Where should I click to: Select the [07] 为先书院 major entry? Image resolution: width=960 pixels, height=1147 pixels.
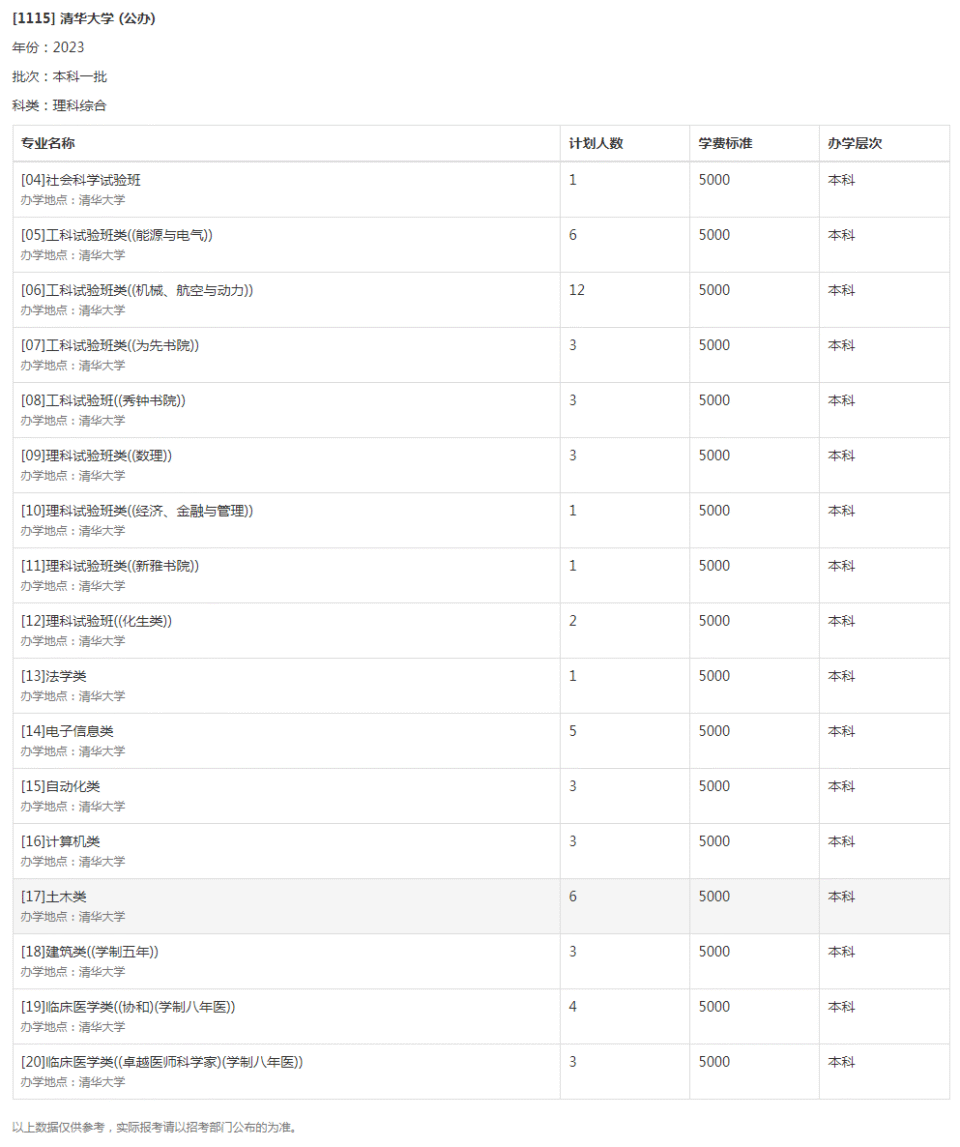[x=110, y=345]
